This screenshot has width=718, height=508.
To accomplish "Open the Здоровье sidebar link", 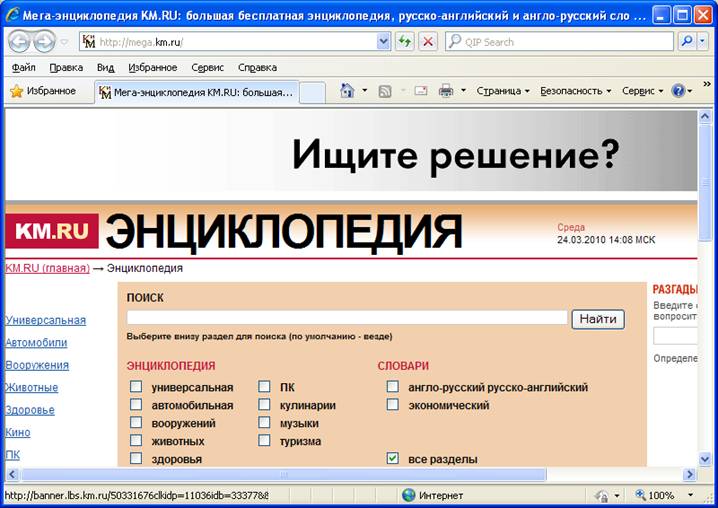I will pos(30,410).
